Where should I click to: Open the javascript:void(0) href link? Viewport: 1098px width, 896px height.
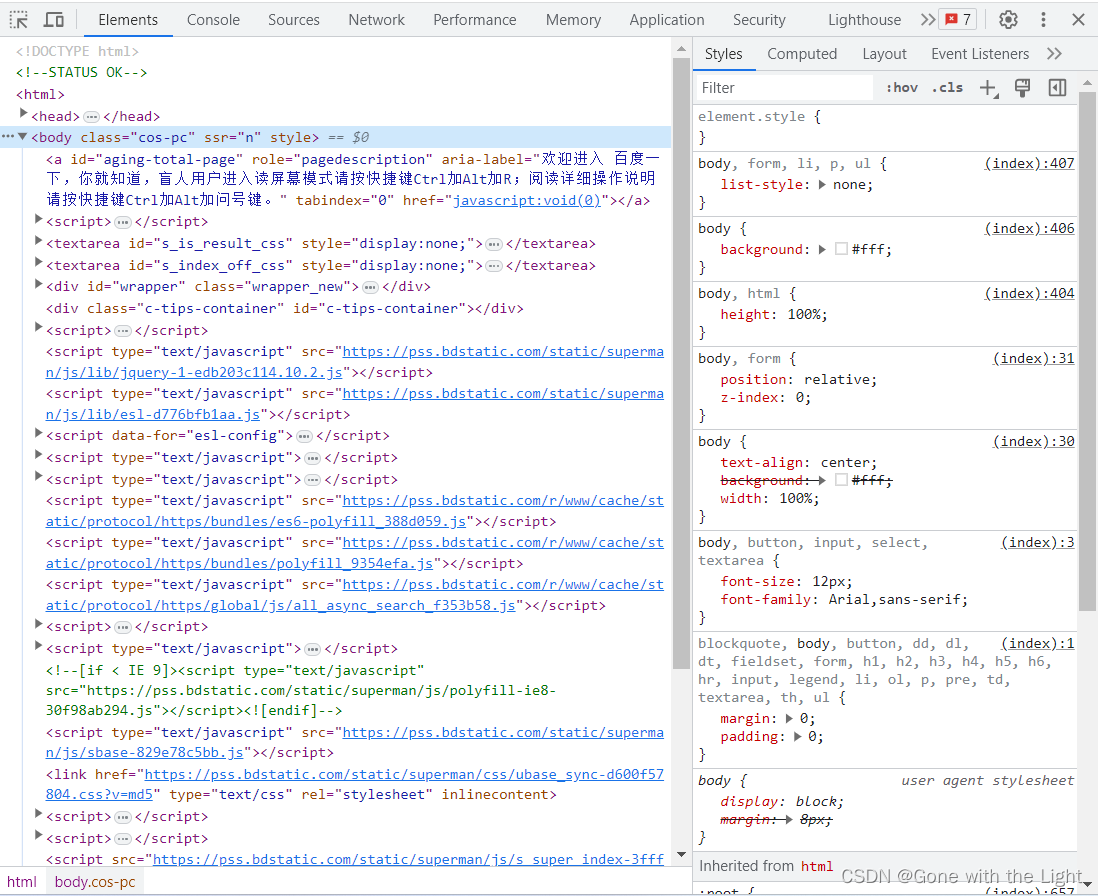(x=527, y=200)
